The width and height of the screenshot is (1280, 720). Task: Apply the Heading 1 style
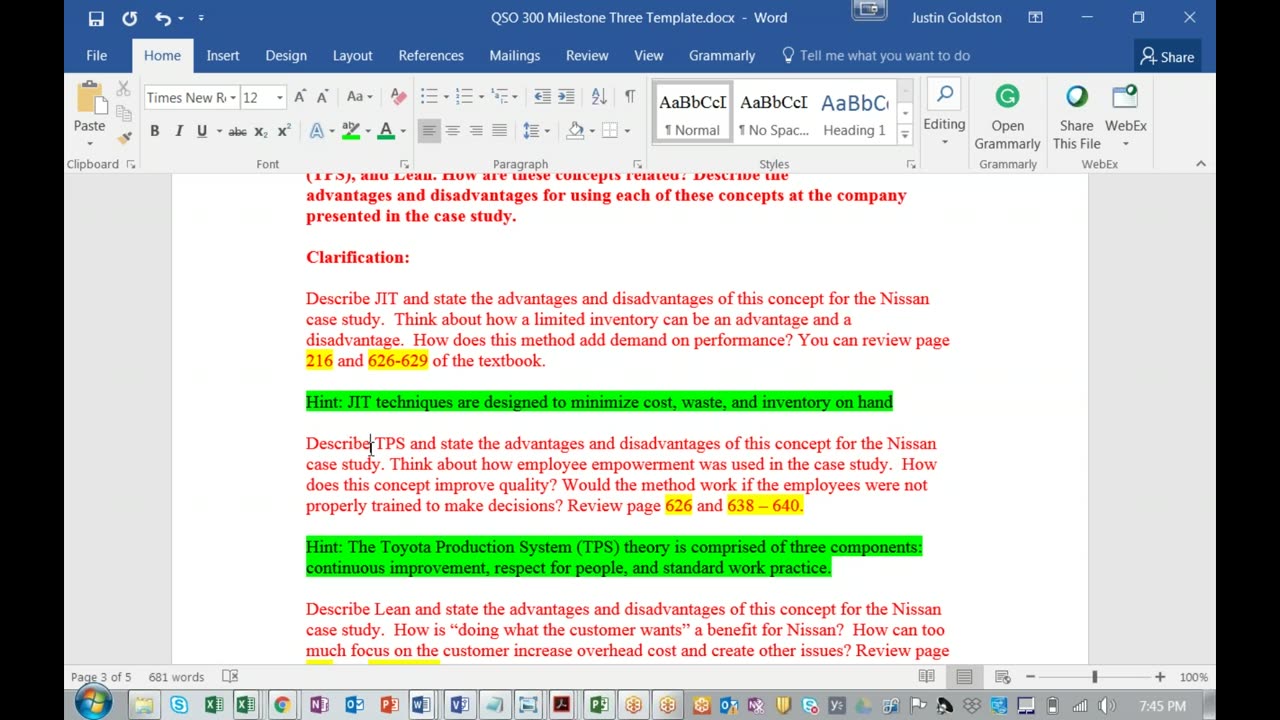[x=854, y=113]
